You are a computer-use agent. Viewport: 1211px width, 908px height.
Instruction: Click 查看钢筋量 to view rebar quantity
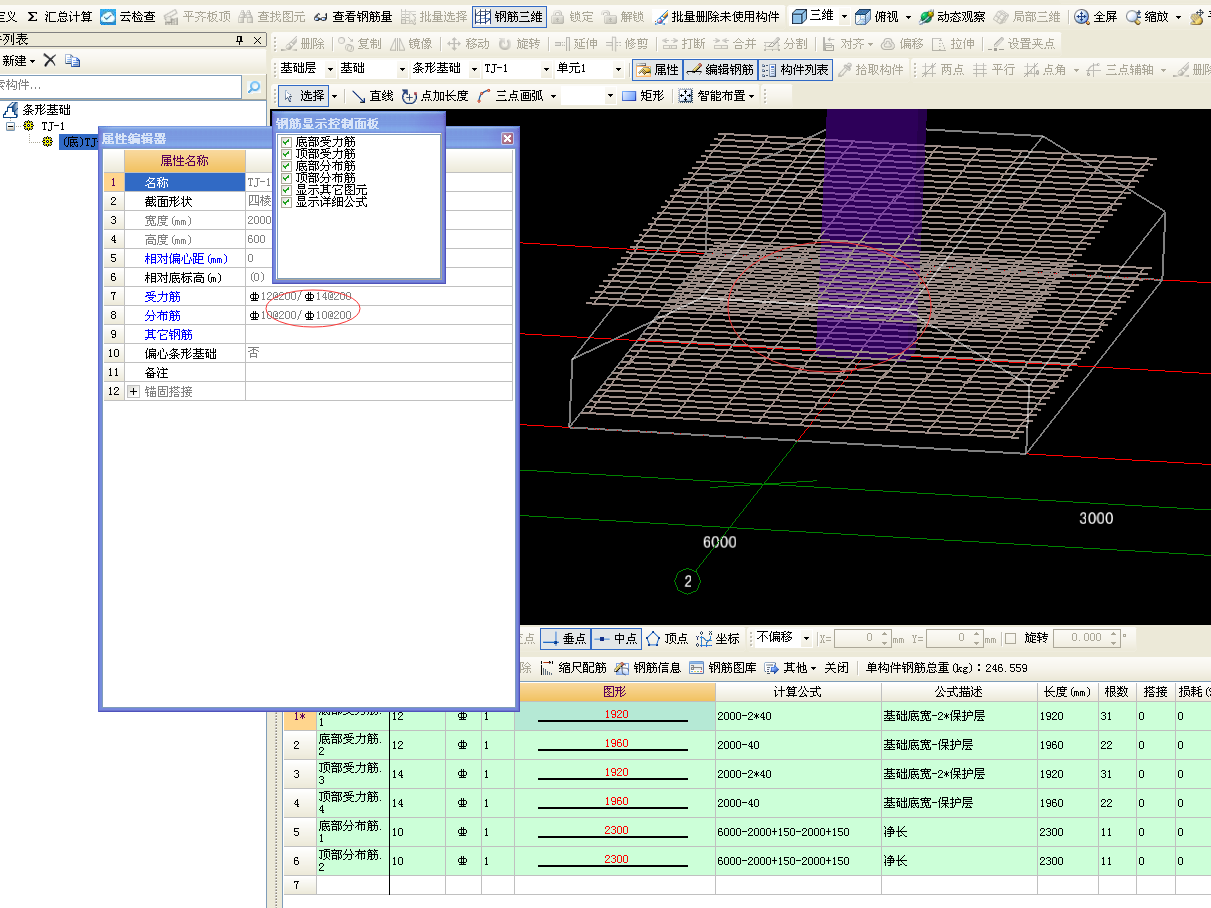pos(353,17)
